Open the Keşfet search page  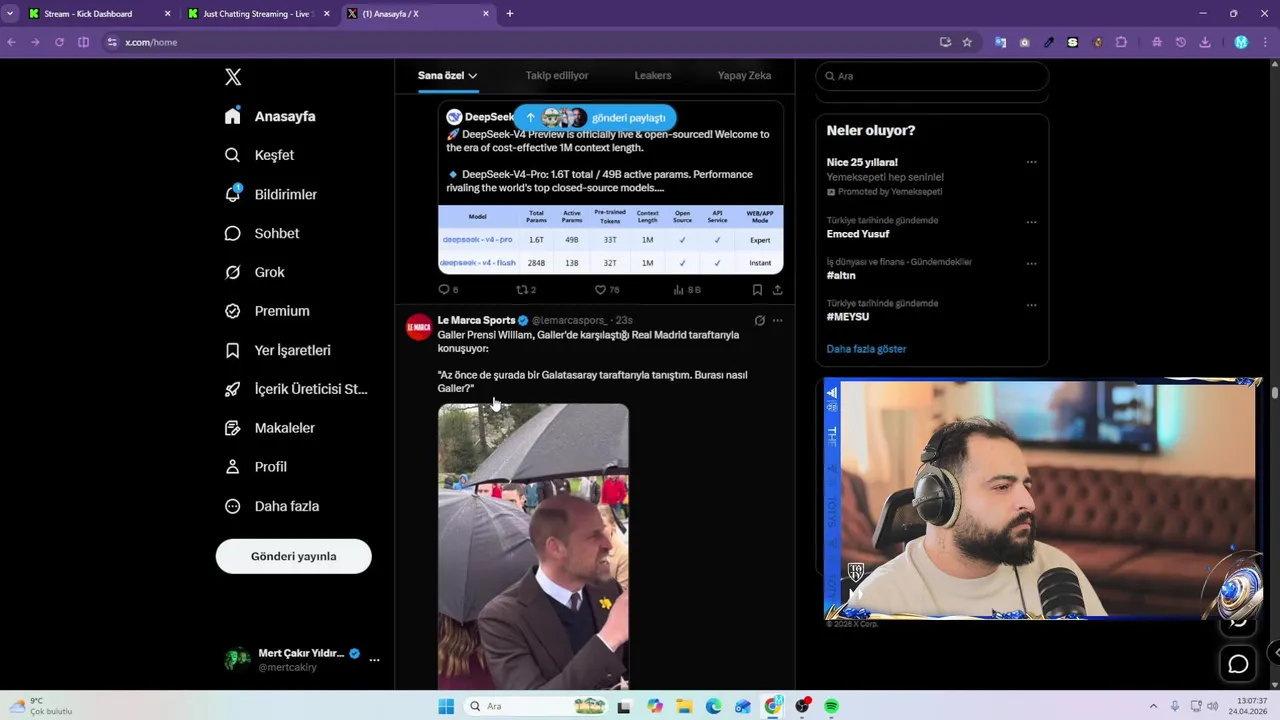pos(260,155)
